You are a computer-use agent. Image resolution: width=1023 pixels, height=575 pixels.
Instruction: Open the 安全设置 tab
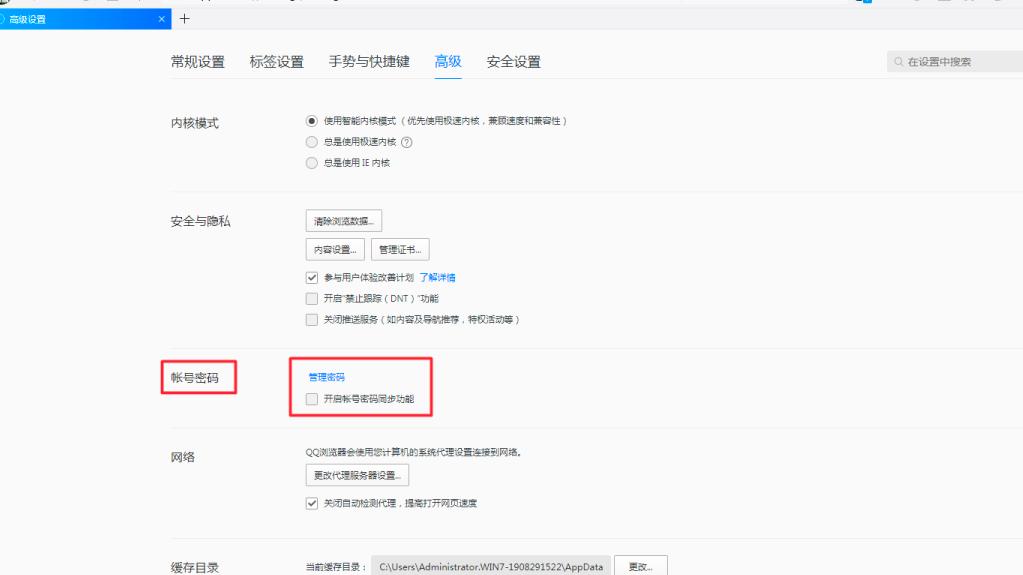tap(513, 62)
